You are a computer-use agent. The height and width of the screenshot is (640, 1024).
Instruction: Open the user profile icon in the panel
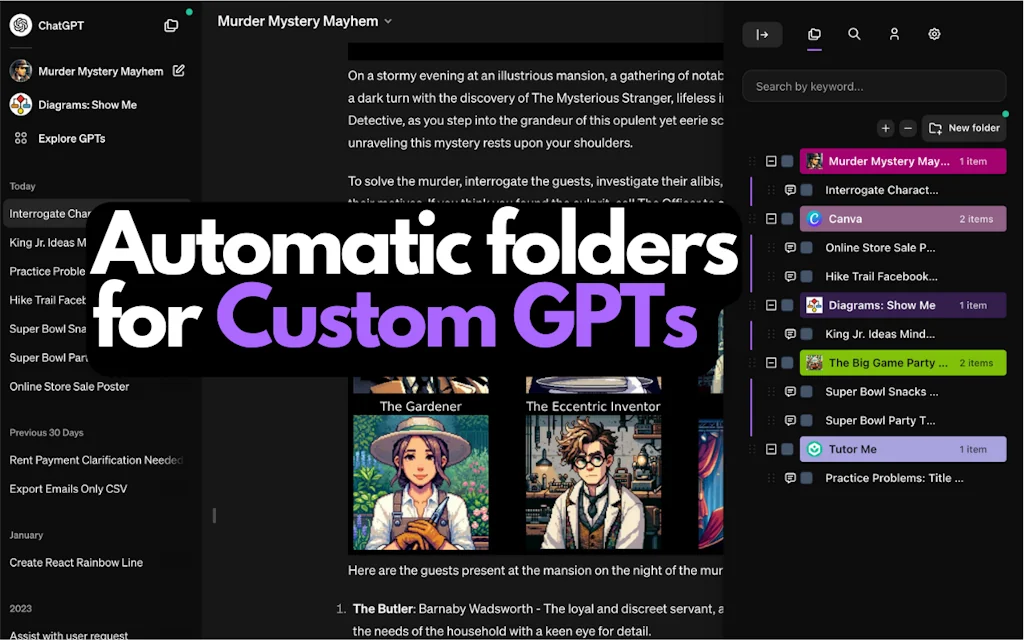(894, 34)
